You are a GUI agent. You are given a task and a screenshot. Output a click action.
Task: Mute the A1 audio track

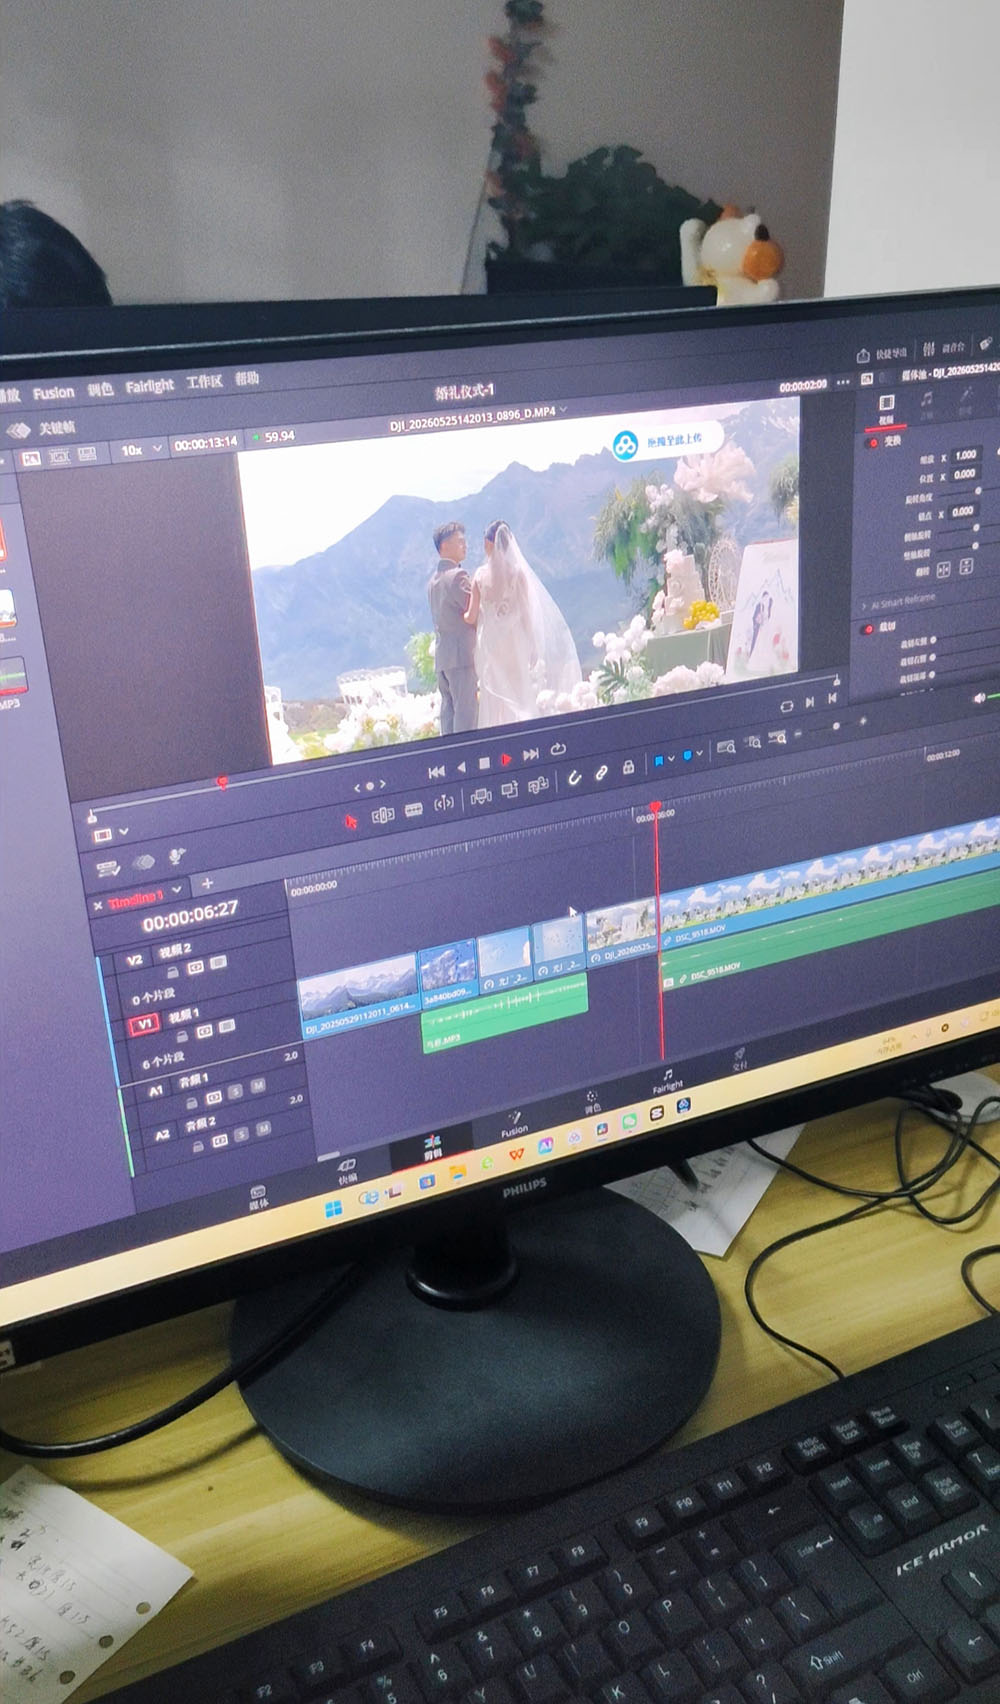[257, 1085]
